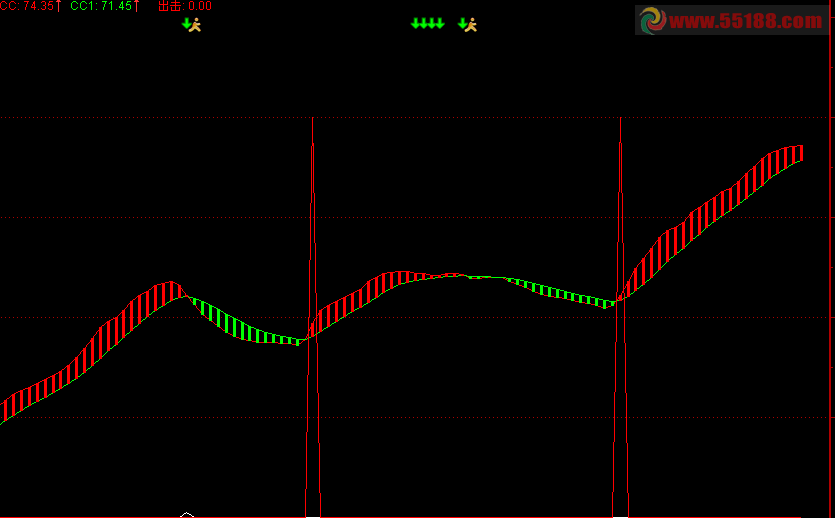Screen dimensions: 835x518
Task: Click the first tall red 出击 spike line
Action: pos(313,317)
